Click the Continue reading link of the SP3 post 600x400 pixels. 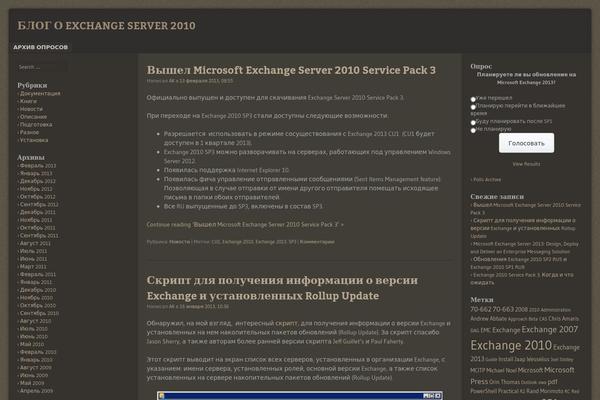(x=245, y=225)
